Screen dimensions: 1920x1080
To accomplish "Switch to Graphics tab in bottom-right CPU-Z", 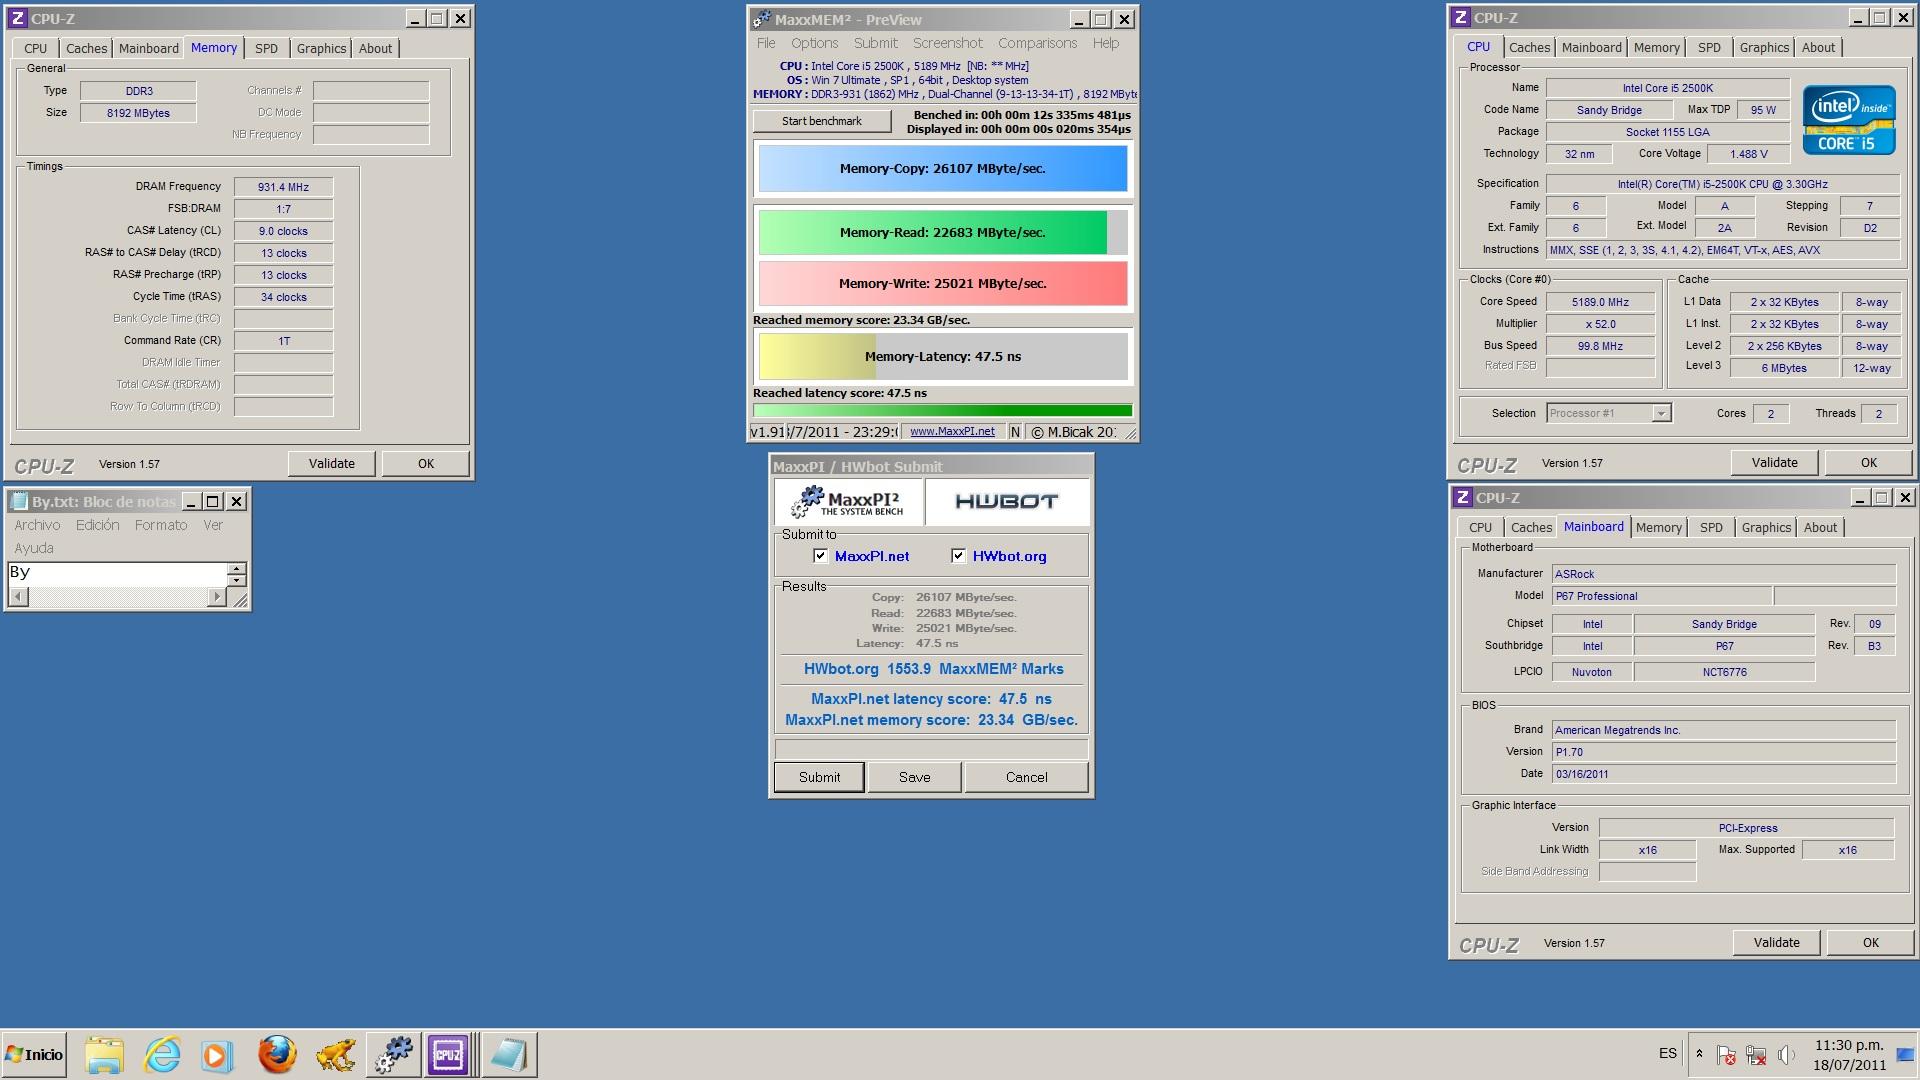I will pyautogui.click(x=1766, y=527).
